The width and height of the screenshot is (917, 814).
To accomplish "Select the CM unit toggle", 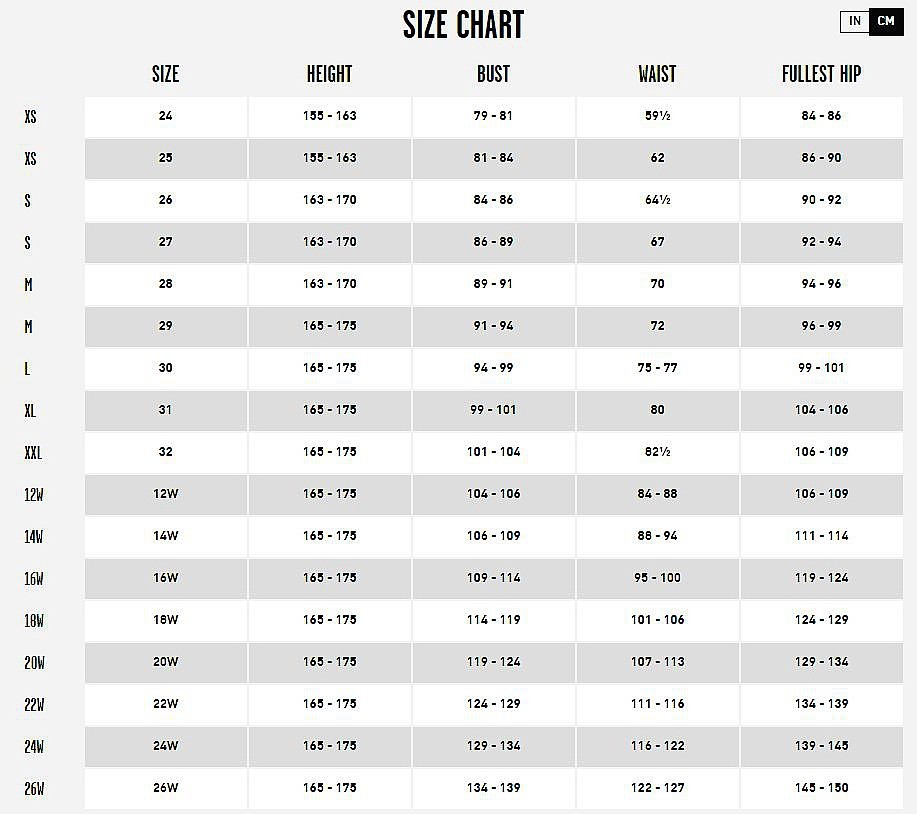I will [x=886, y=22].
